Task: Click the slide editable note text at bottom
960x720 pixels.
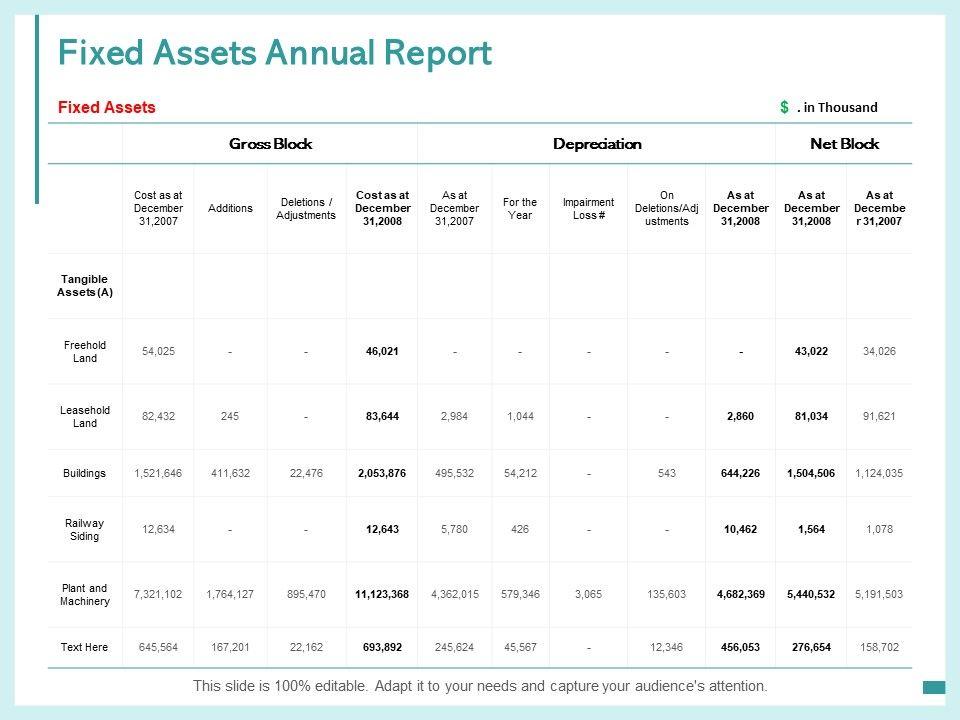Action: click(x=480, y=686)
